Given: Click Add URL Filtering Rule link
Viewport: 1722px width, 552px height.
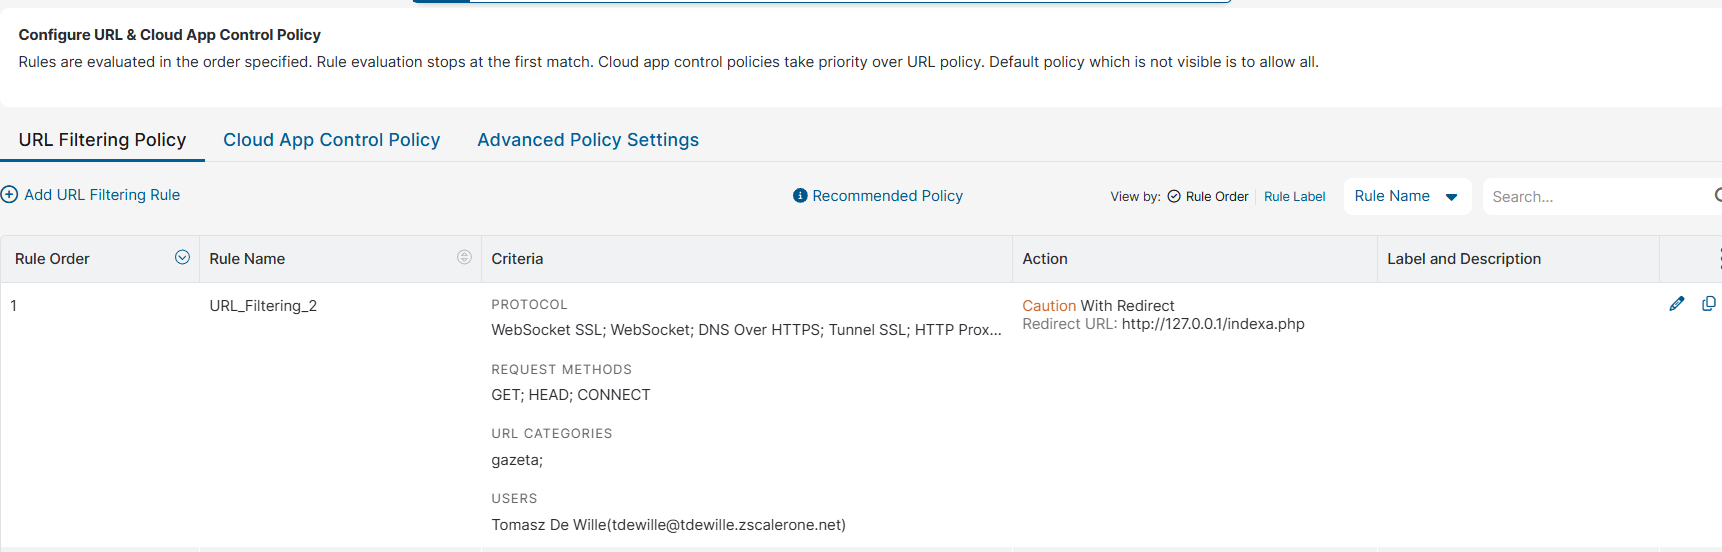Looking at the screenshot, I should [x=102, y=195].
